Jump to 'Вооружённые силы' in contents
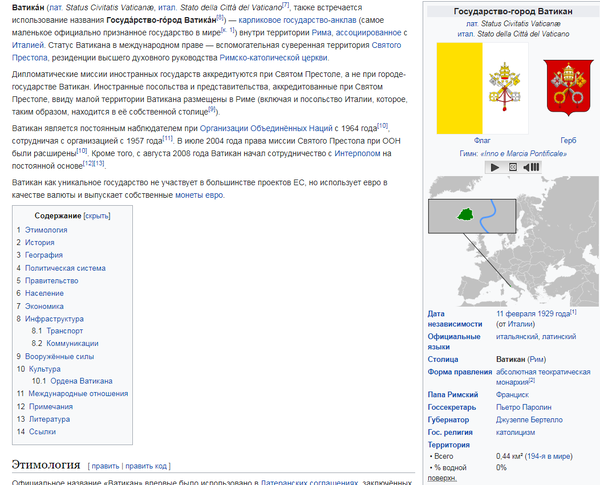The width and height of the screenshot is (600, 485). click(59, 357)
